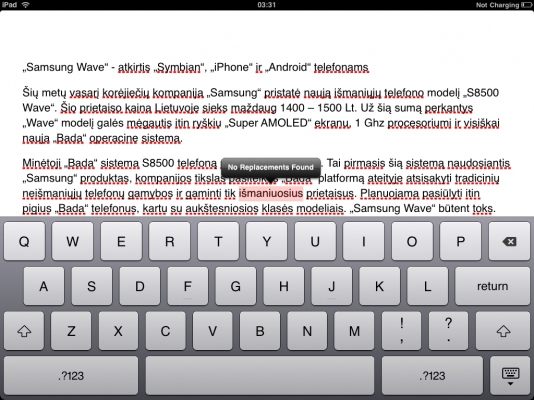
Task: Tap the word tradicinių
Action: [477, 178]
